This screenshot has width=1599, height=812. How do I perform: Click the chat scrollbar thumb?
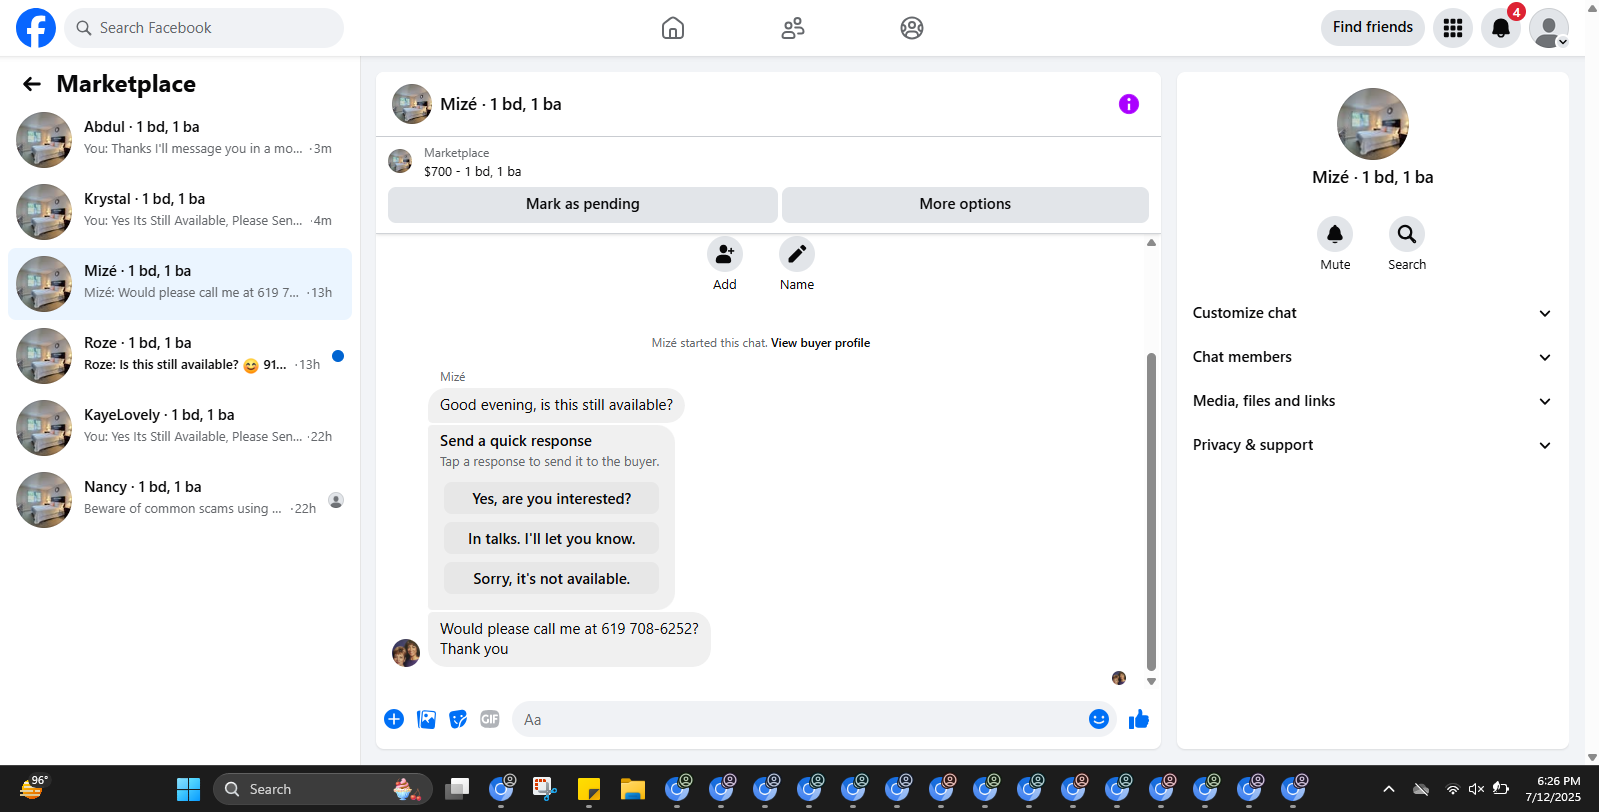point(1151,511)
